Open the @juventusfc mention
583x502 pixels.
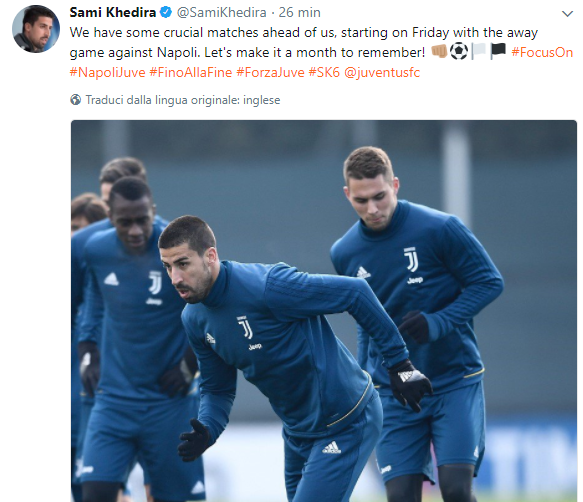pyautogui.click(x=382, y=72)
